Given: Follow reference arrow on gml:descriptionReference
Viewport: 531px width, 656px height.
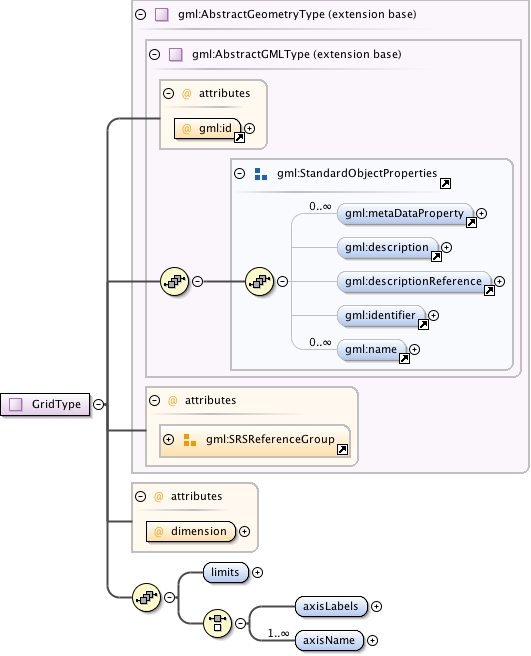Looking at the screenshot, I should point(489,290).
